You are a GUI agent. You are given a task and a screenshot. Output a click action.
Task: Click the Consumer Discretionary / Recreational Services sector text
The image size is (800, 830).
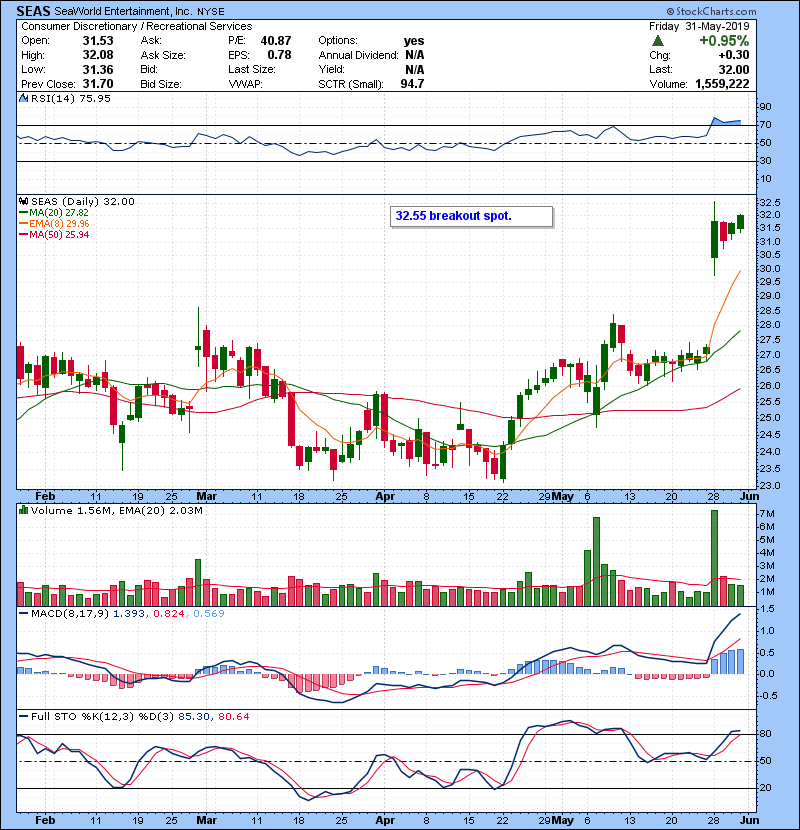coord(137,26)
